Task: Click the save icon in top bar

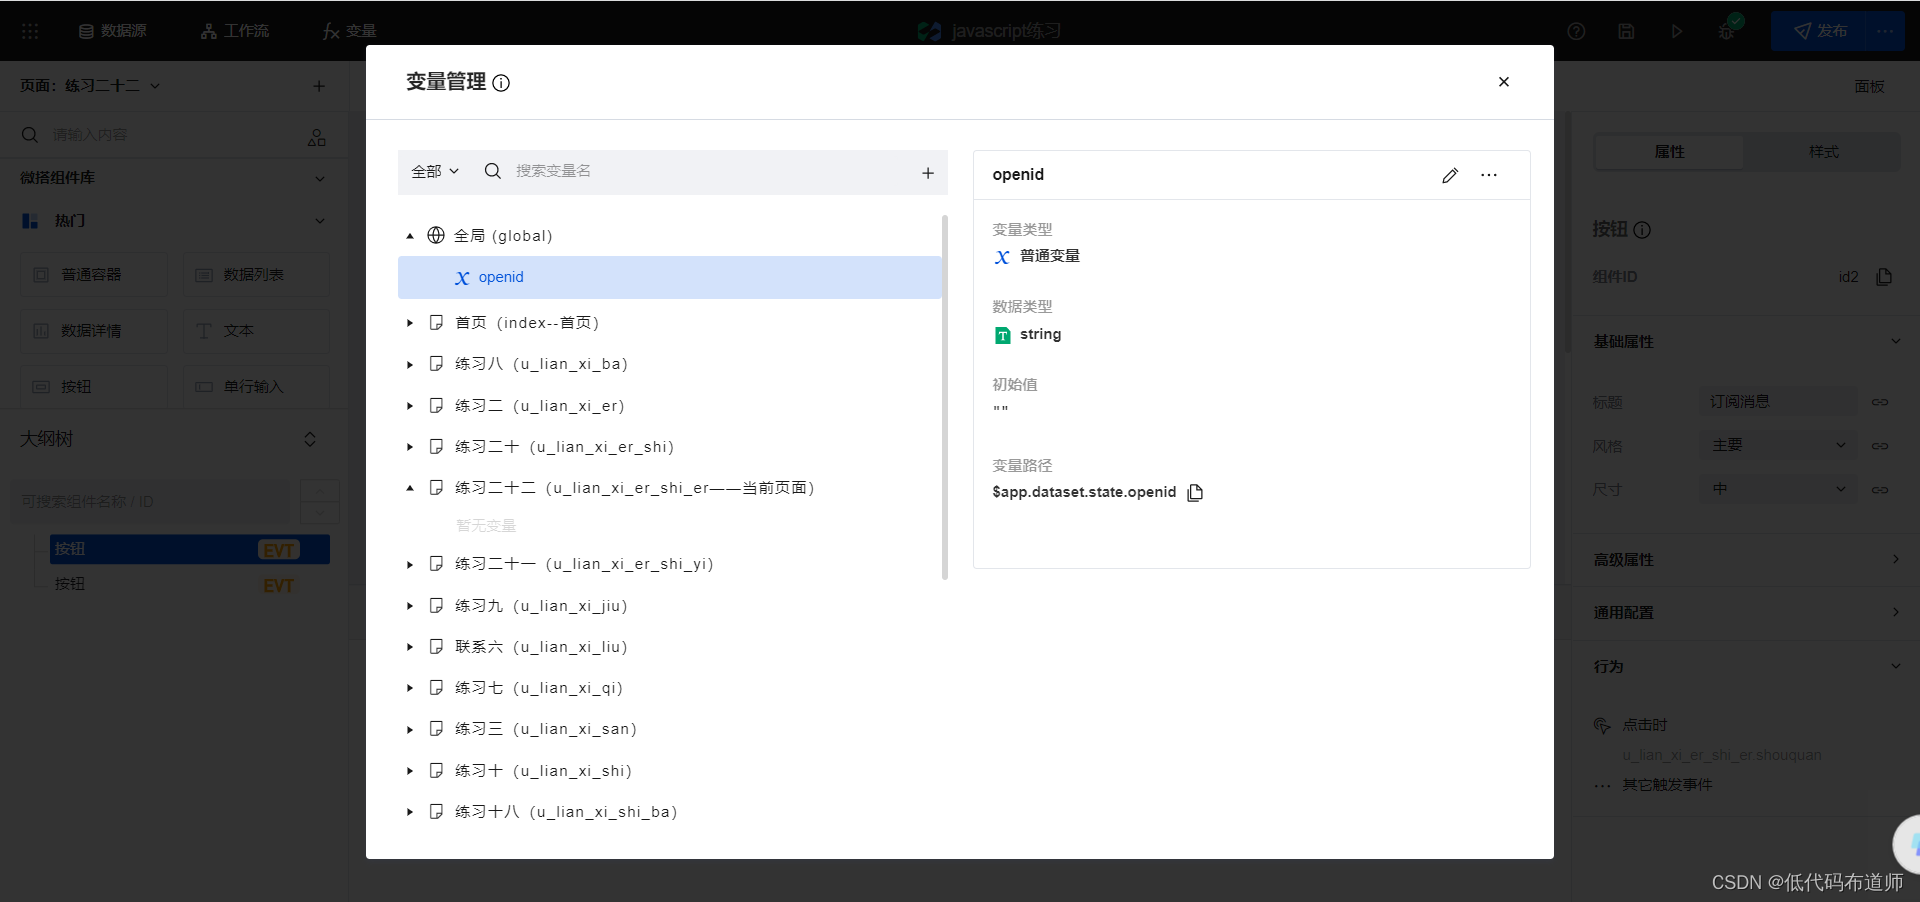Action: [1627, 31]
